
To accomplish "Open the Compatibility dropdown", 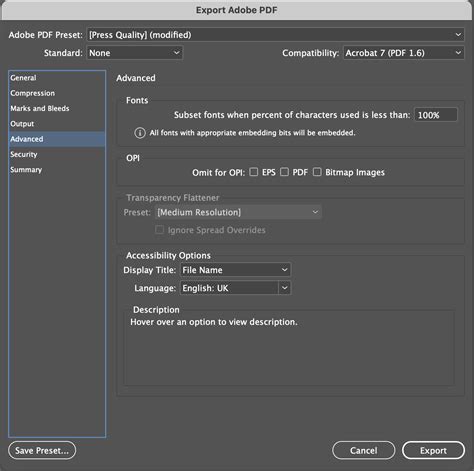I will pyautogui.click(x=404, y=53).
